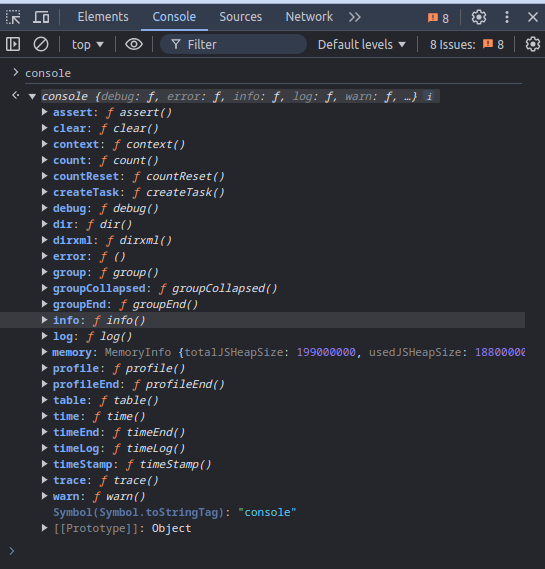545x569 pixels.
Task: Switch to the Elements tab
Action: [103, 17]
